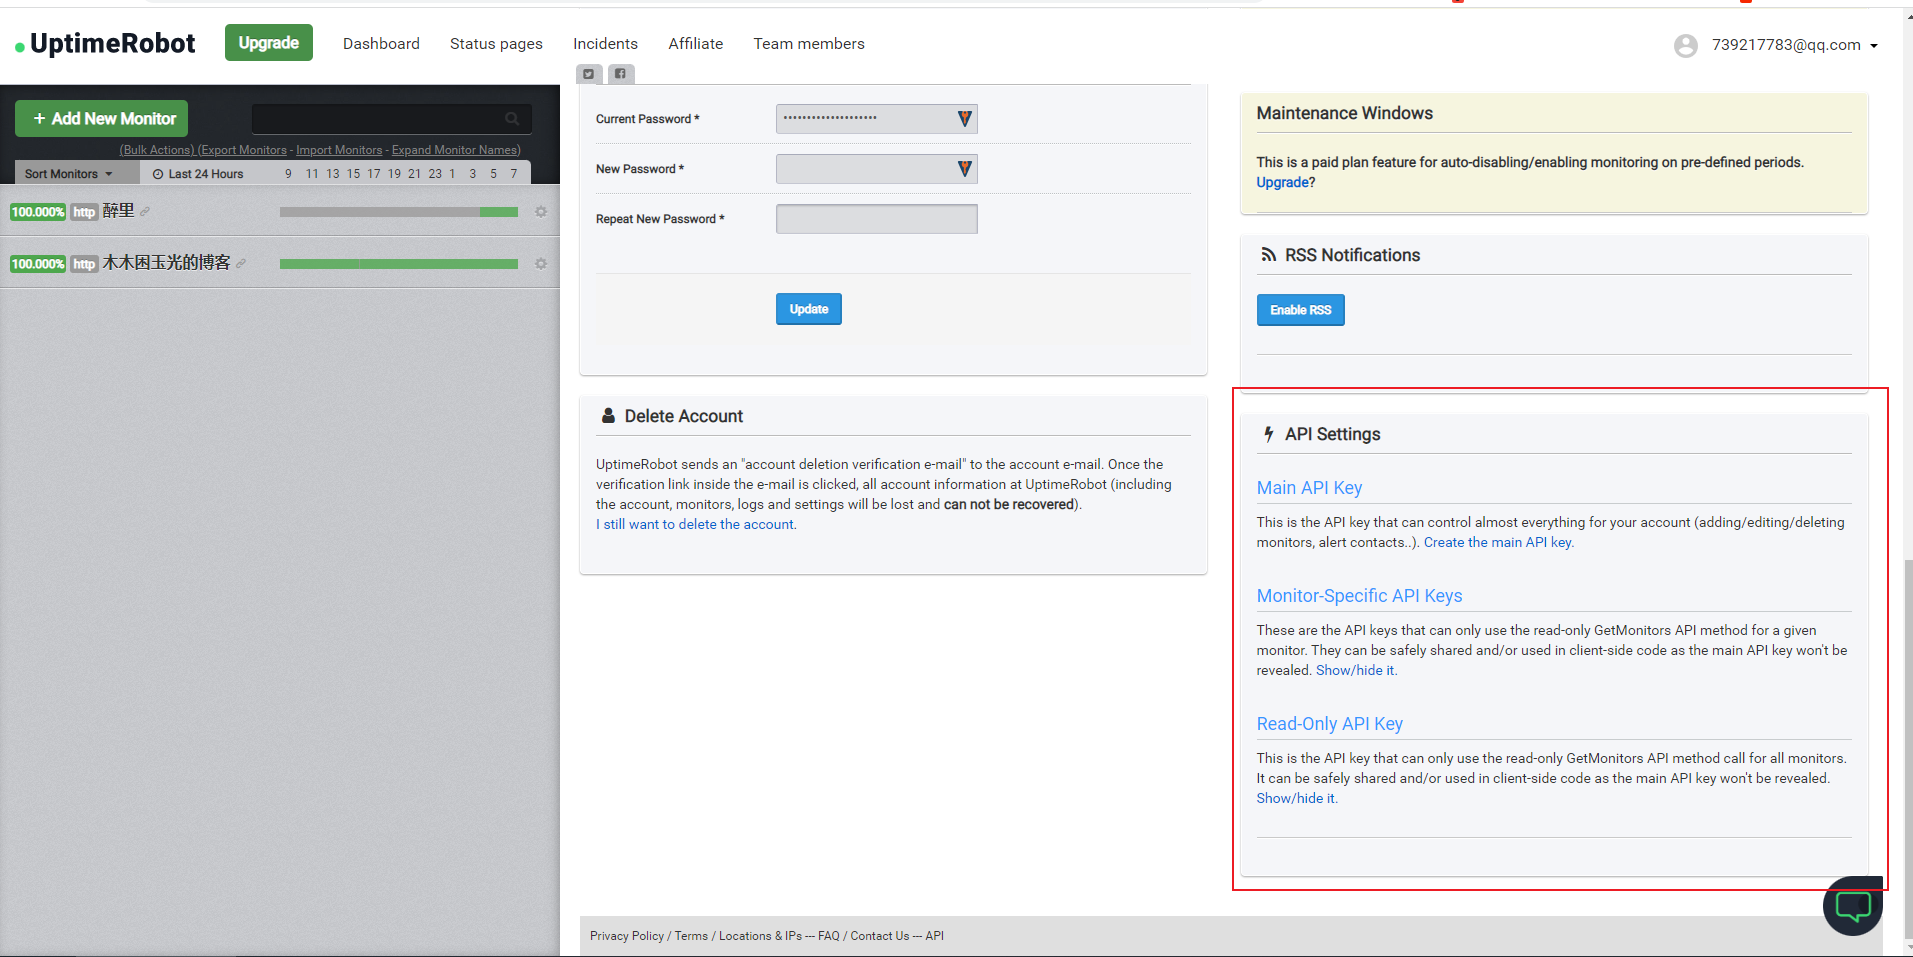Select the monitor named 醉里
The image size is (1913, 957).
click(118, 211)
